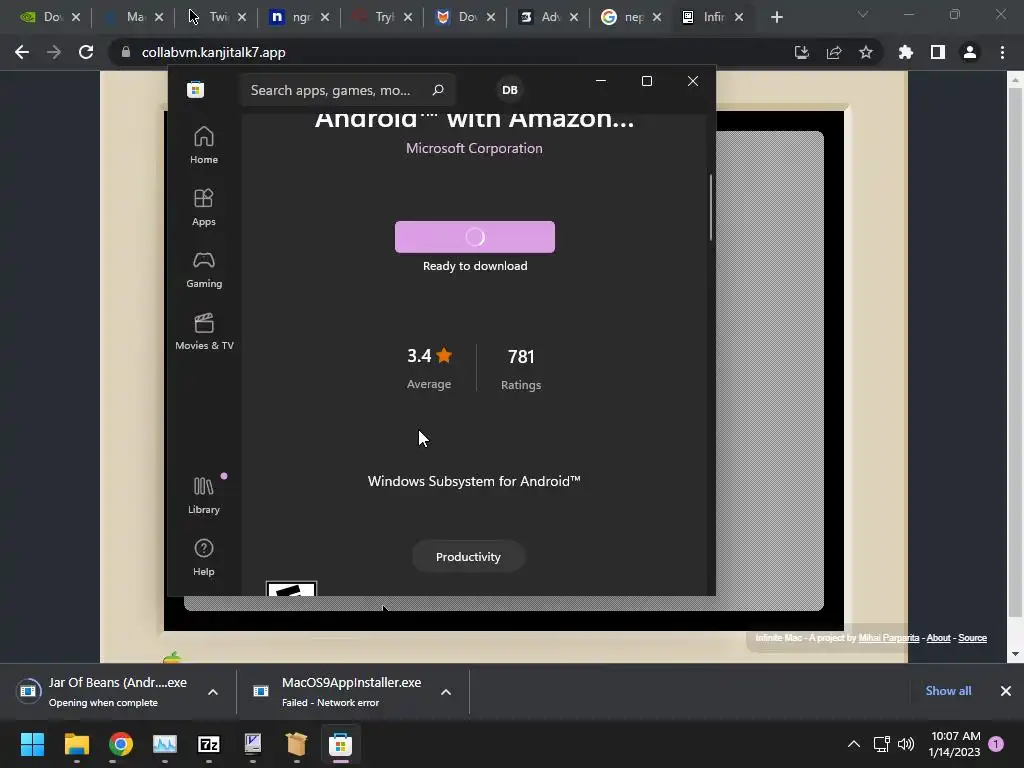Click Show all downloads link

pyautogui.click(x=948, y=690)
